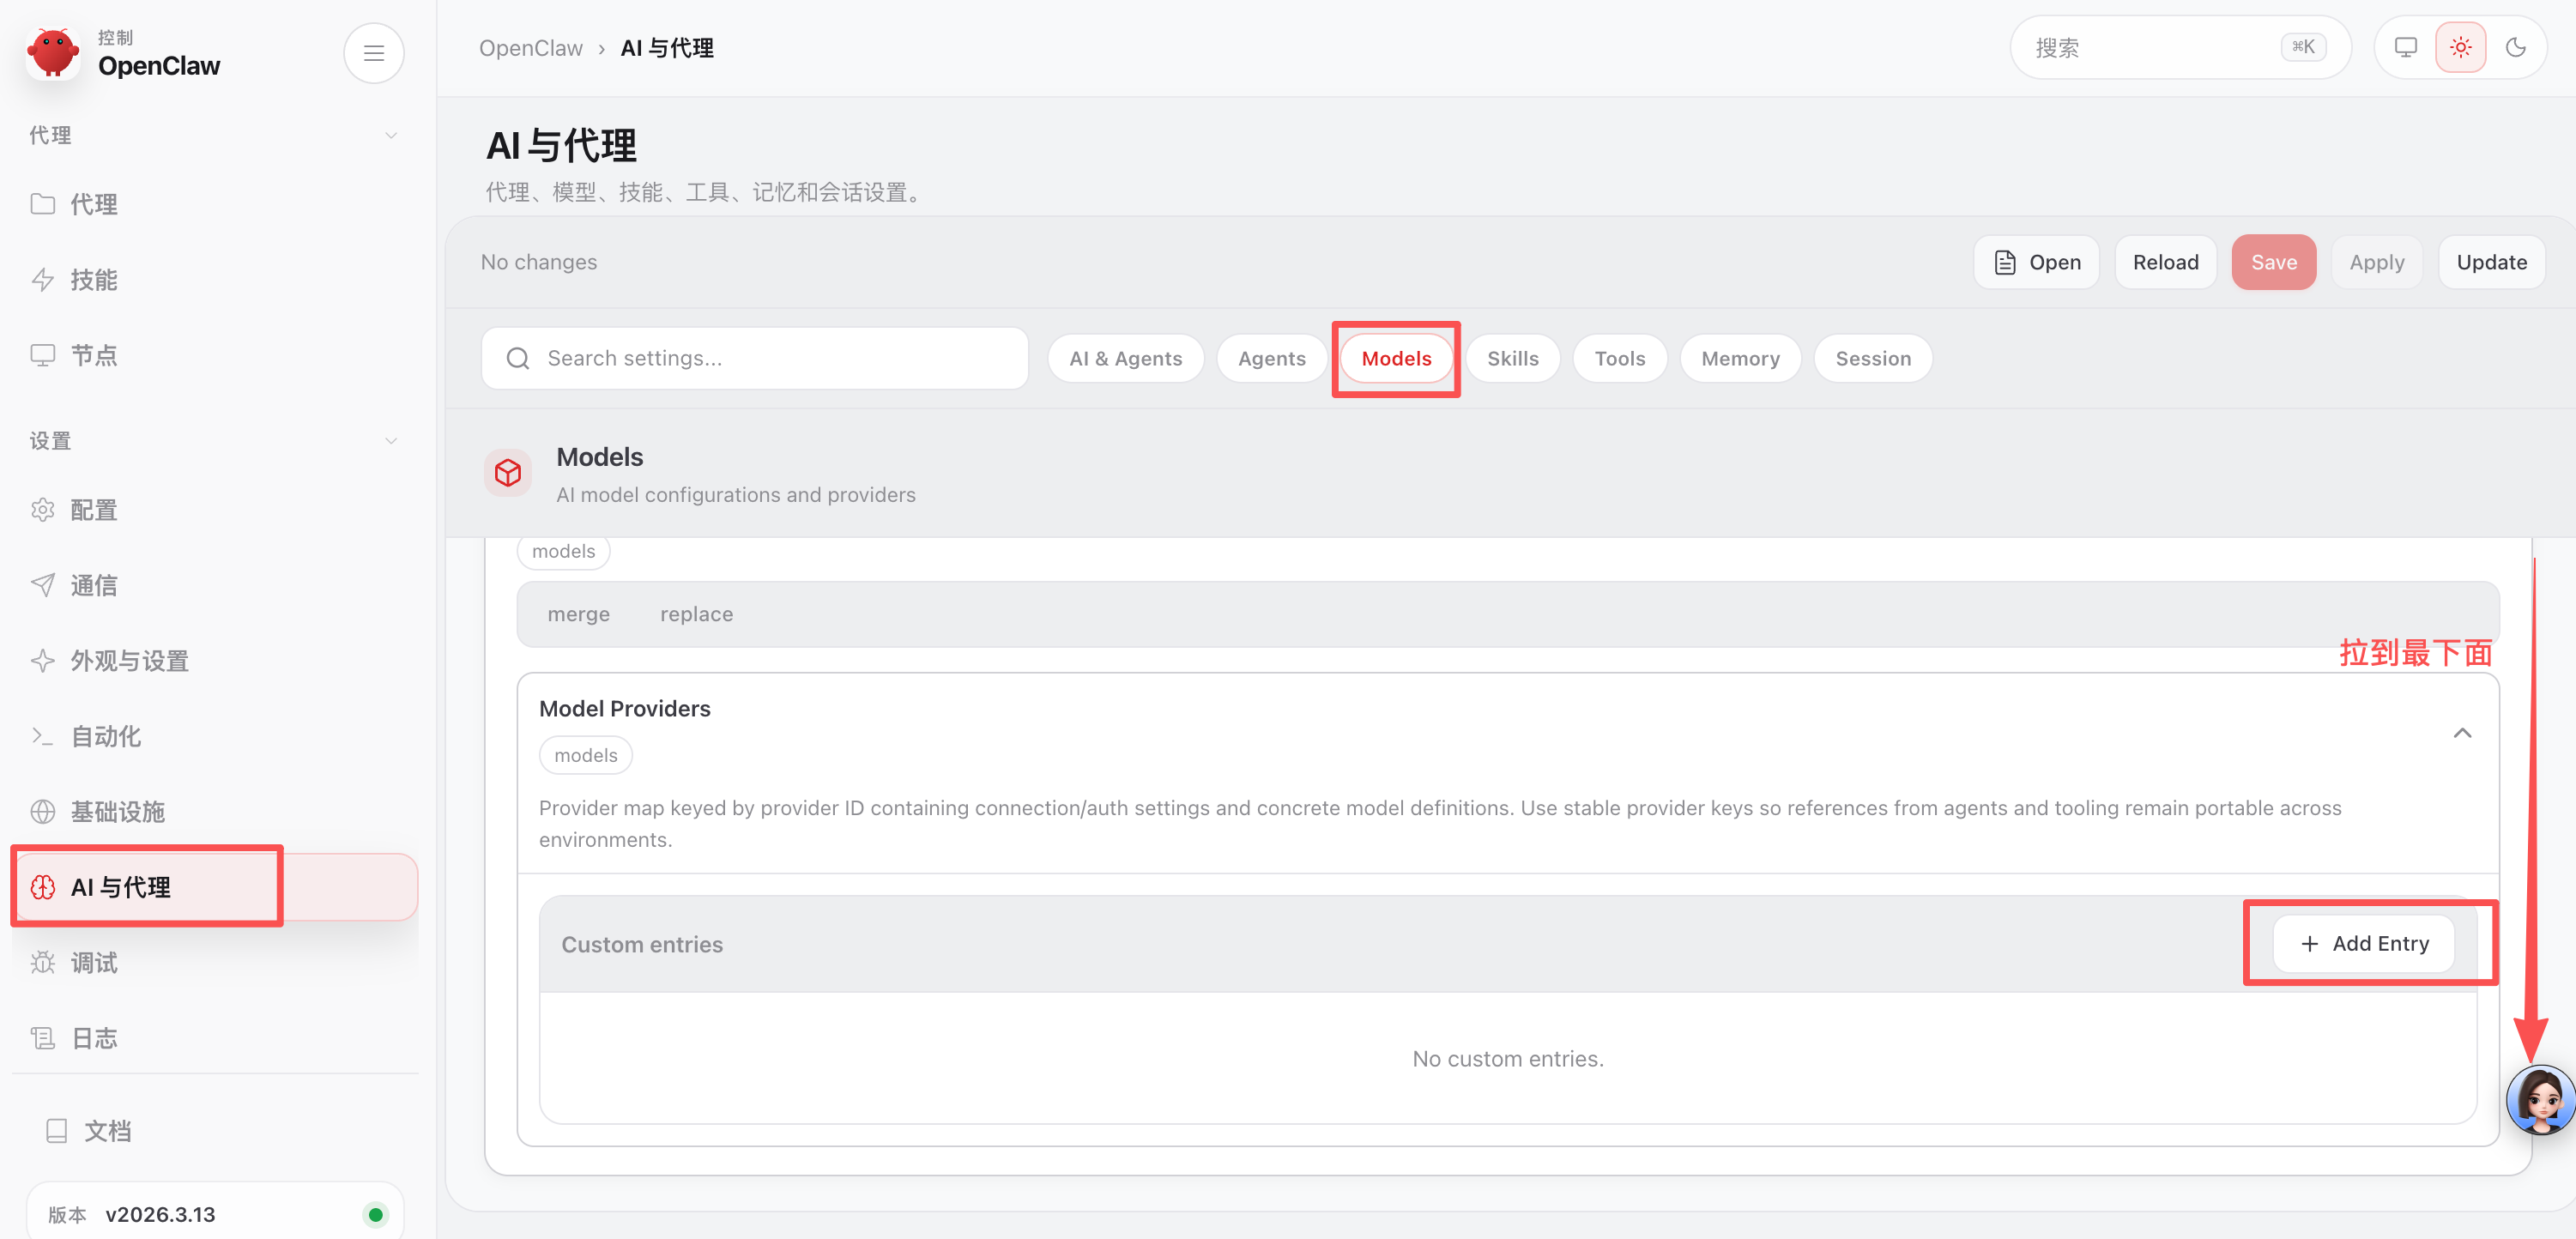Screen dimensions: 2576x1239
Task: Select the merge mode option
Action: [x=578, y=614]
